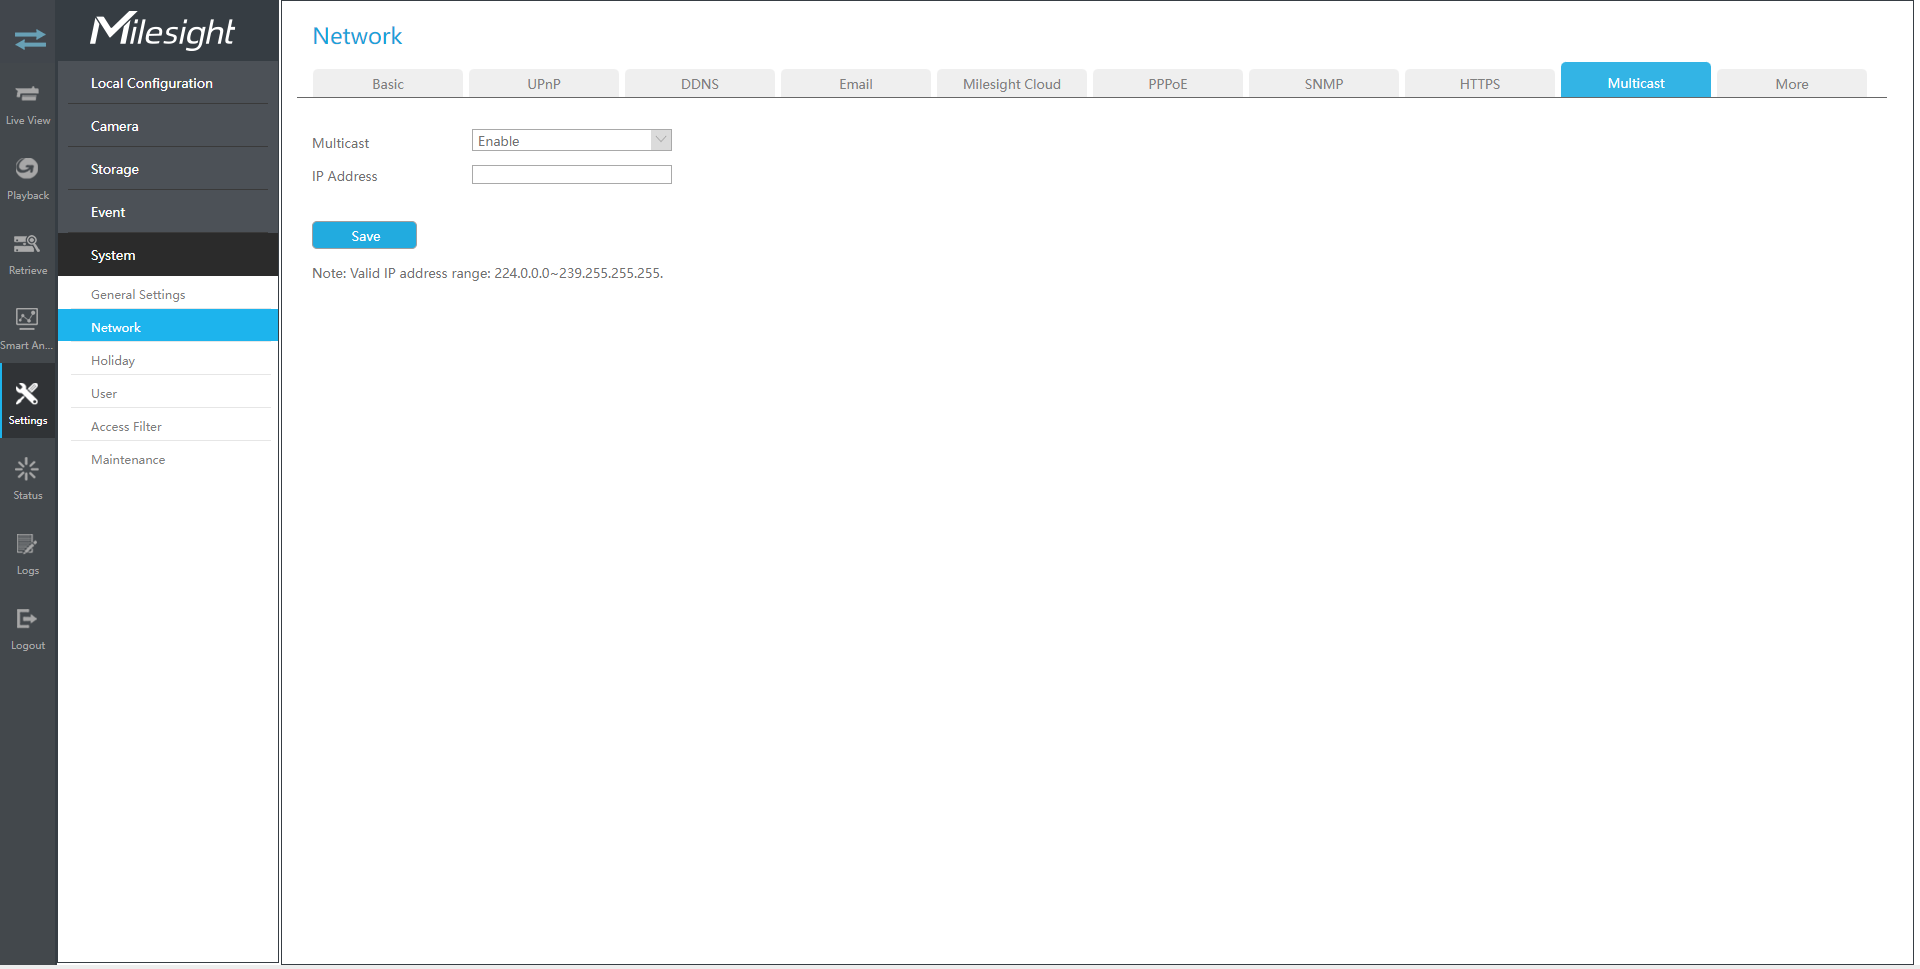Open the Status icon
This screenshot has height=969, width=1920.
click(28, 478)
